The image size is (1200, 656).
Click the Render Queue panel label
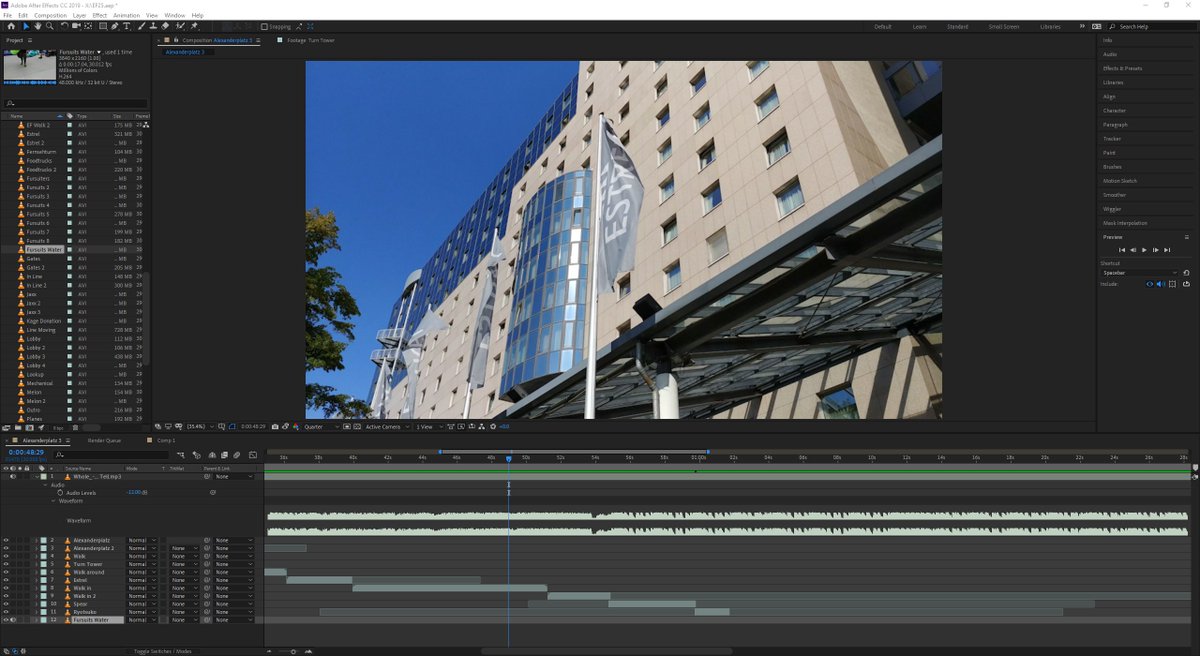[103, 440]
